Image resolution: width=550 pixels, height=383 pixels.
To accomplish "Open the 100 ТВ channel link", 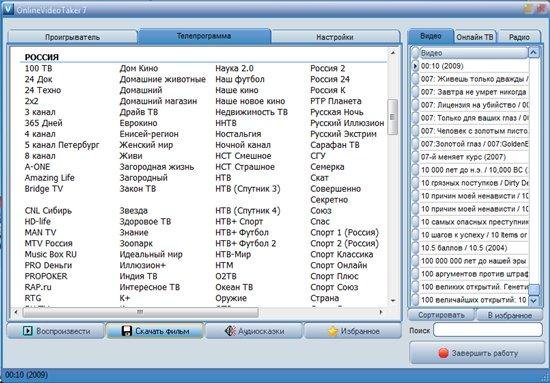I will tap(38, 68).
